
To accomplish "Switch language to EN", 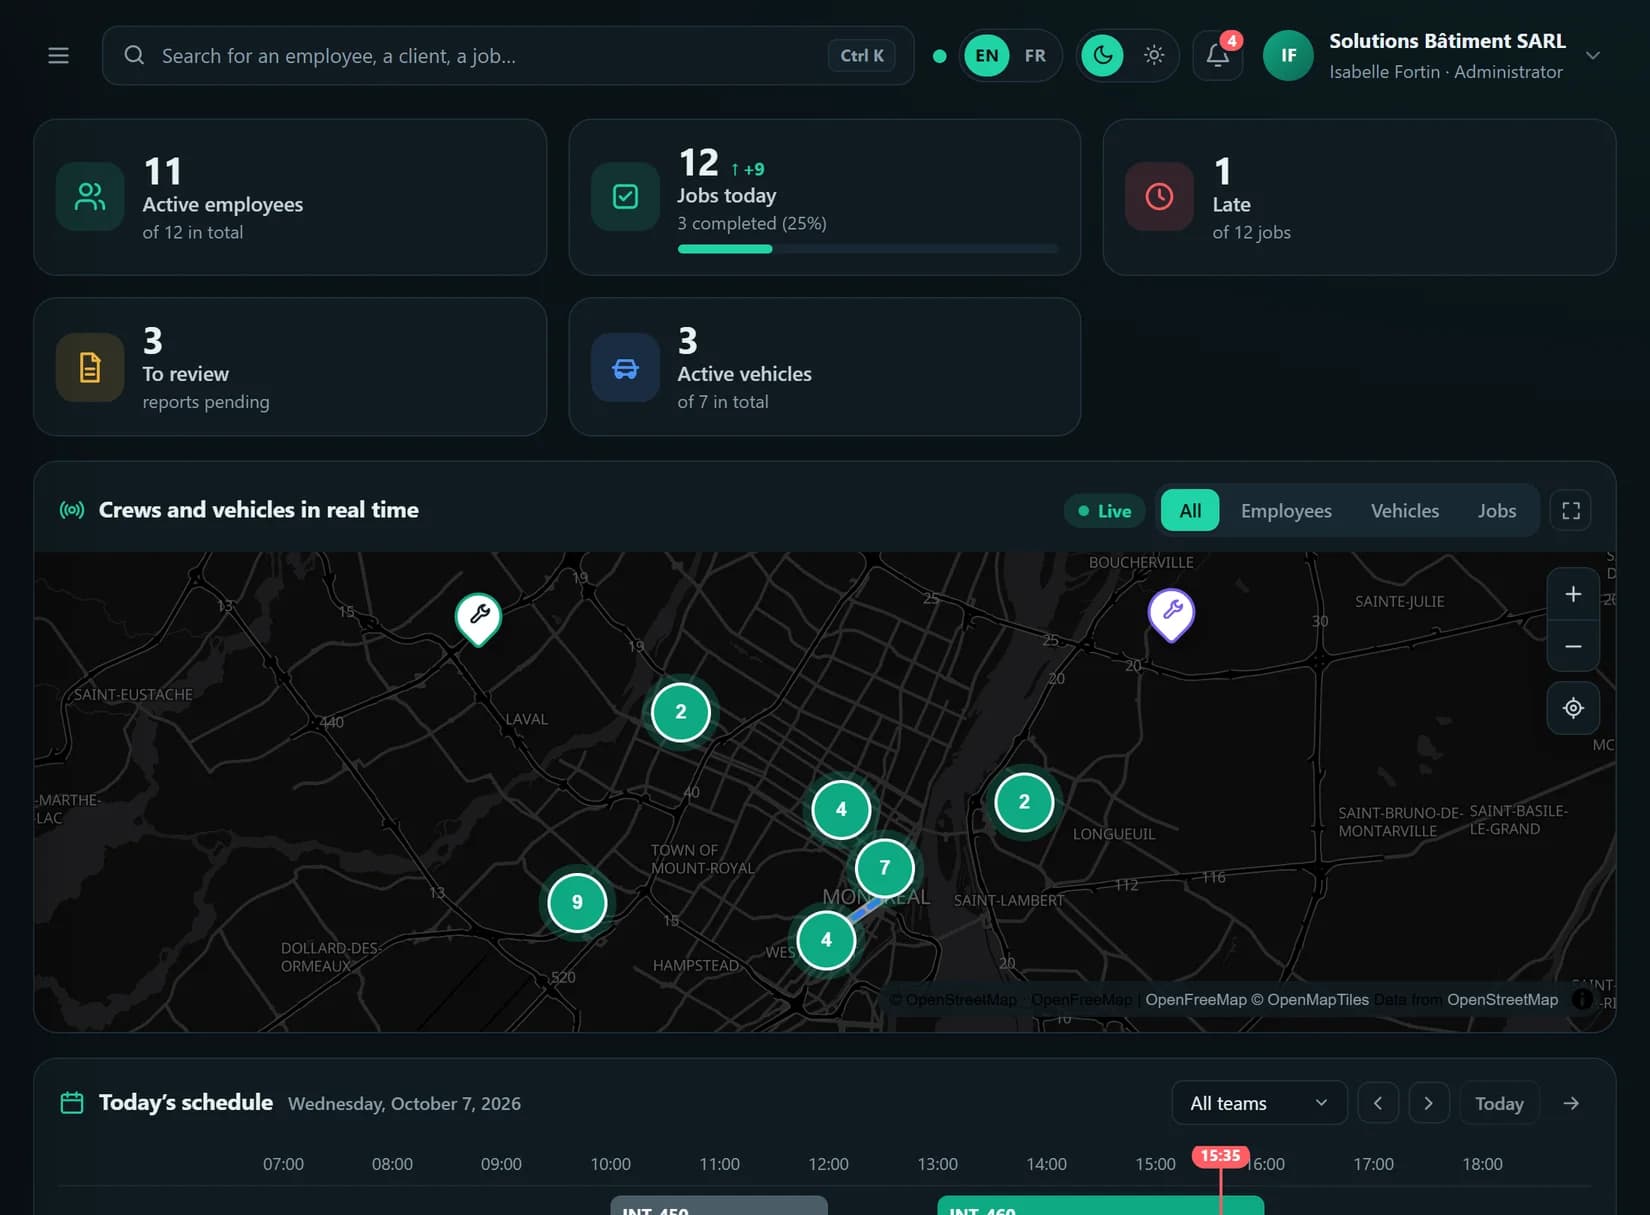I will pos(987,56).
